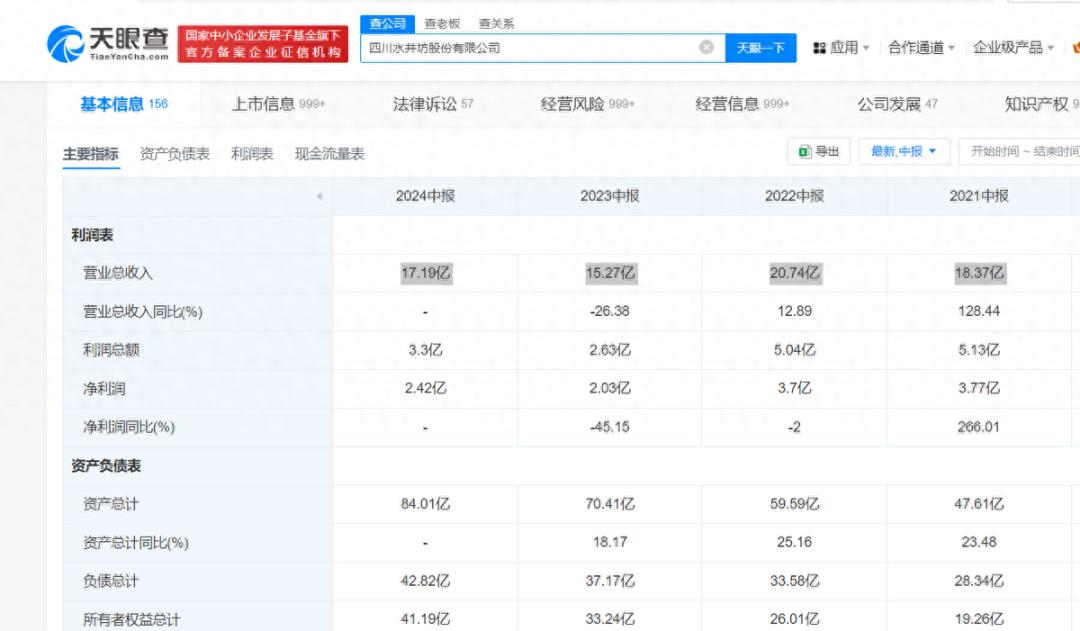This screenshot has width=1080, height=631.
Task: Switch to the 现金流量表 sub-tab
Action: point(329,154)
